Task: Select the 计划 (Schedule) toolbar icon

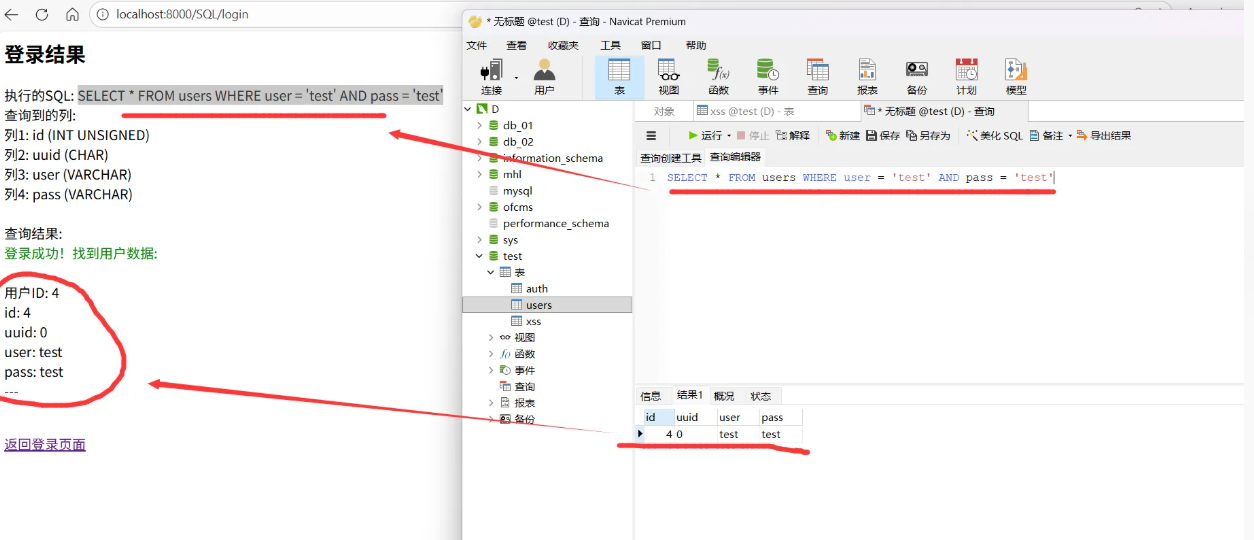Action: click(x=966, y=76)
